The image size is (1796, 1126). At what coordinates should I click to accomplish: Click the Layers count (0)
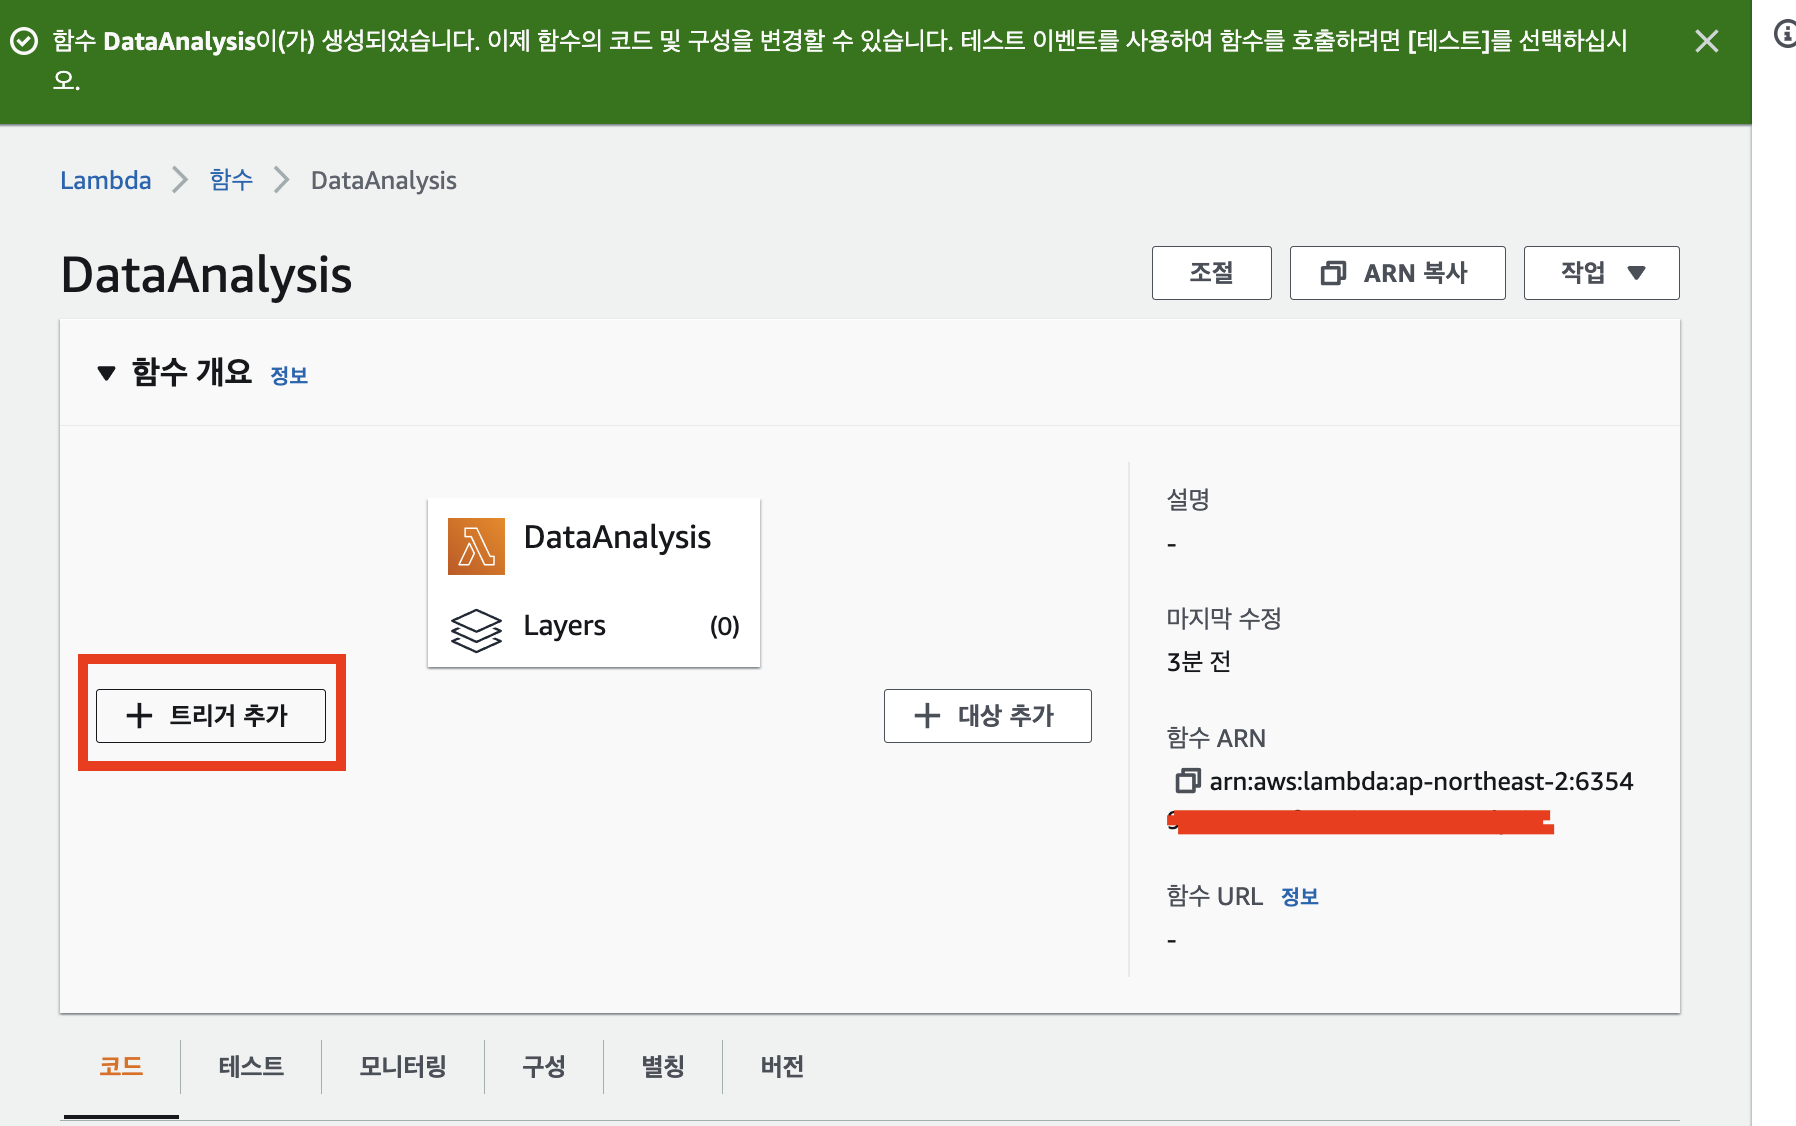coord(724,626)
